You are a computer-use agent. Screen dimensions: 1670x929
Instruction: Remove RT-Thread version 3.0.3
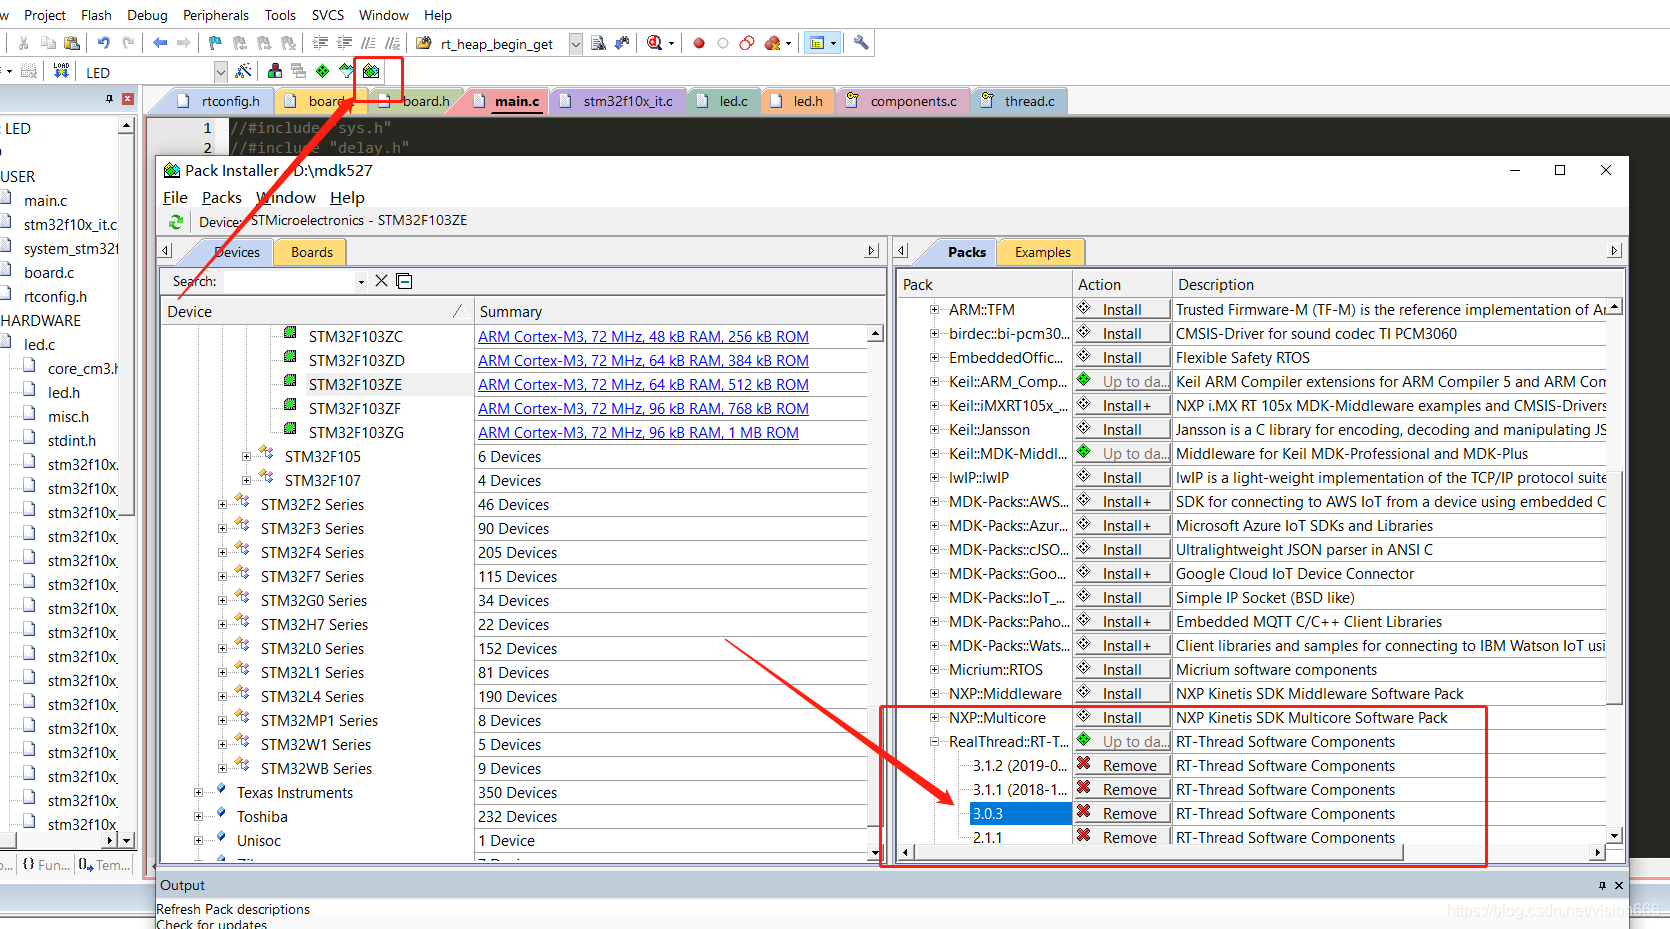(1122, 814)
